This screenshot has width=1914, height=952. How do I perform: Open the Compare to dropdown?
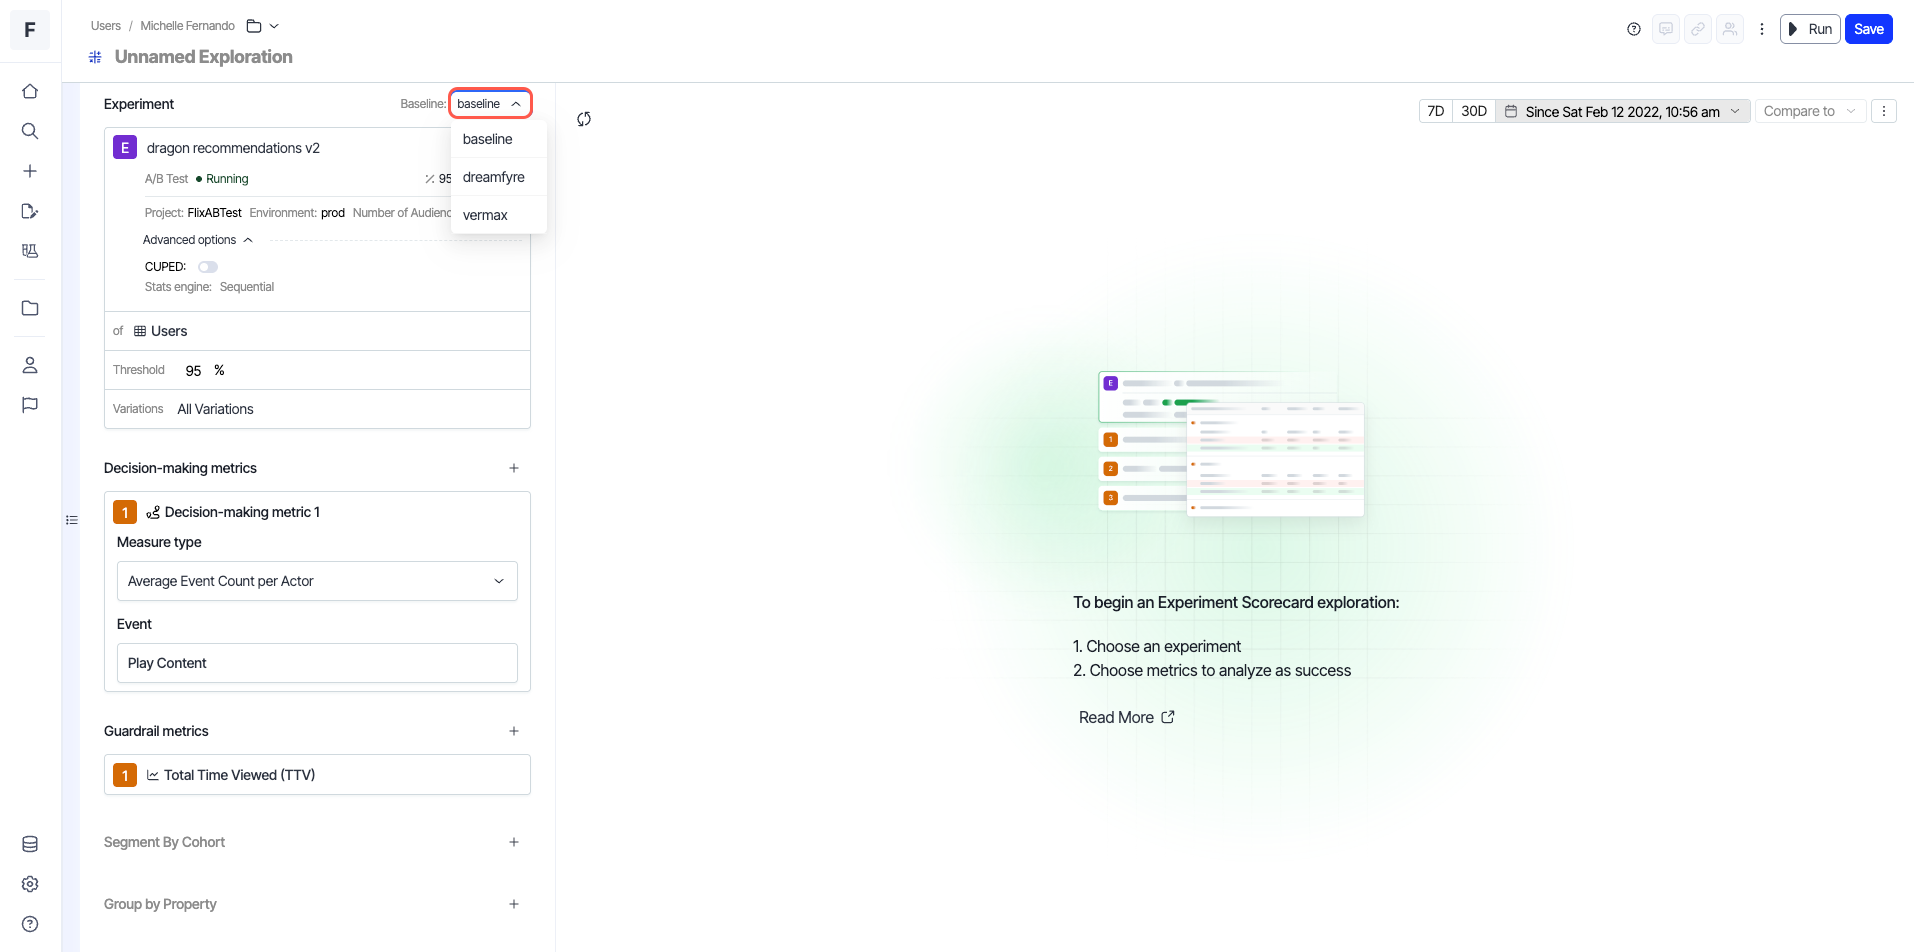(x=1809, y=111)
